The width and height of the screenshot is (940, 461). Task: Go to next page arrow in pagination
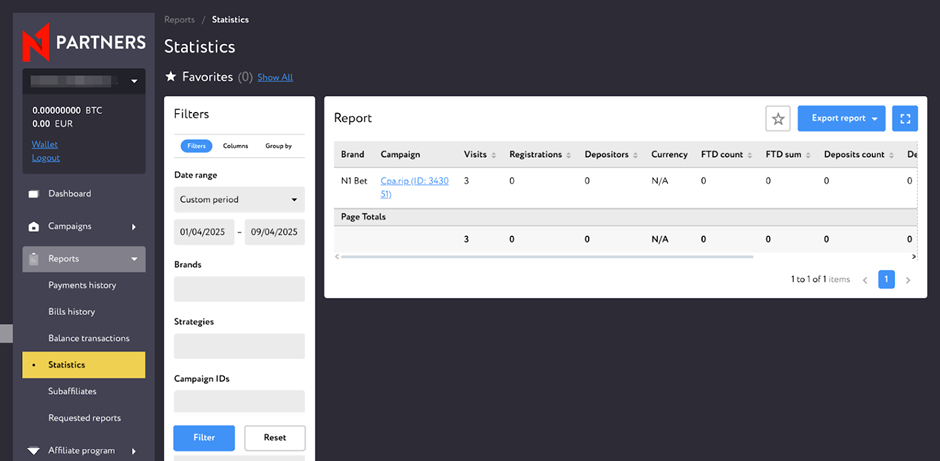[907, 280]
